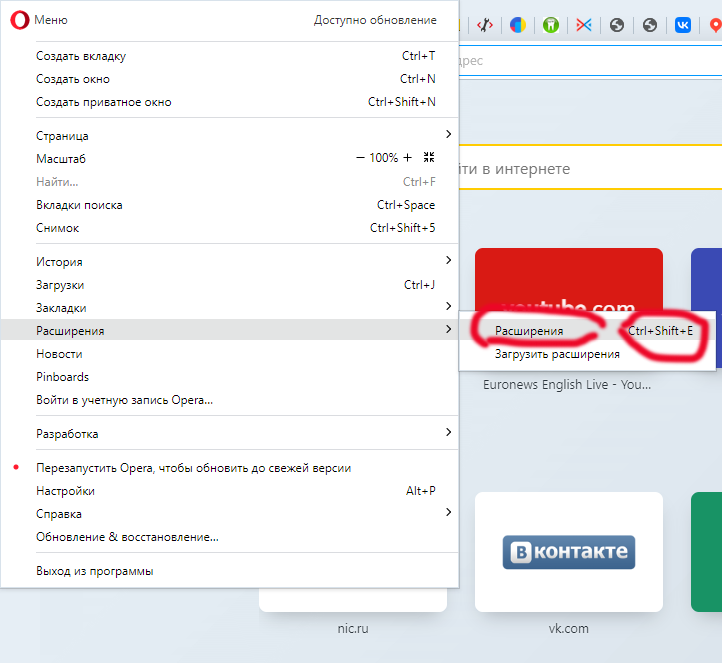Click the 100% zoom value

(x=384, y=158)
